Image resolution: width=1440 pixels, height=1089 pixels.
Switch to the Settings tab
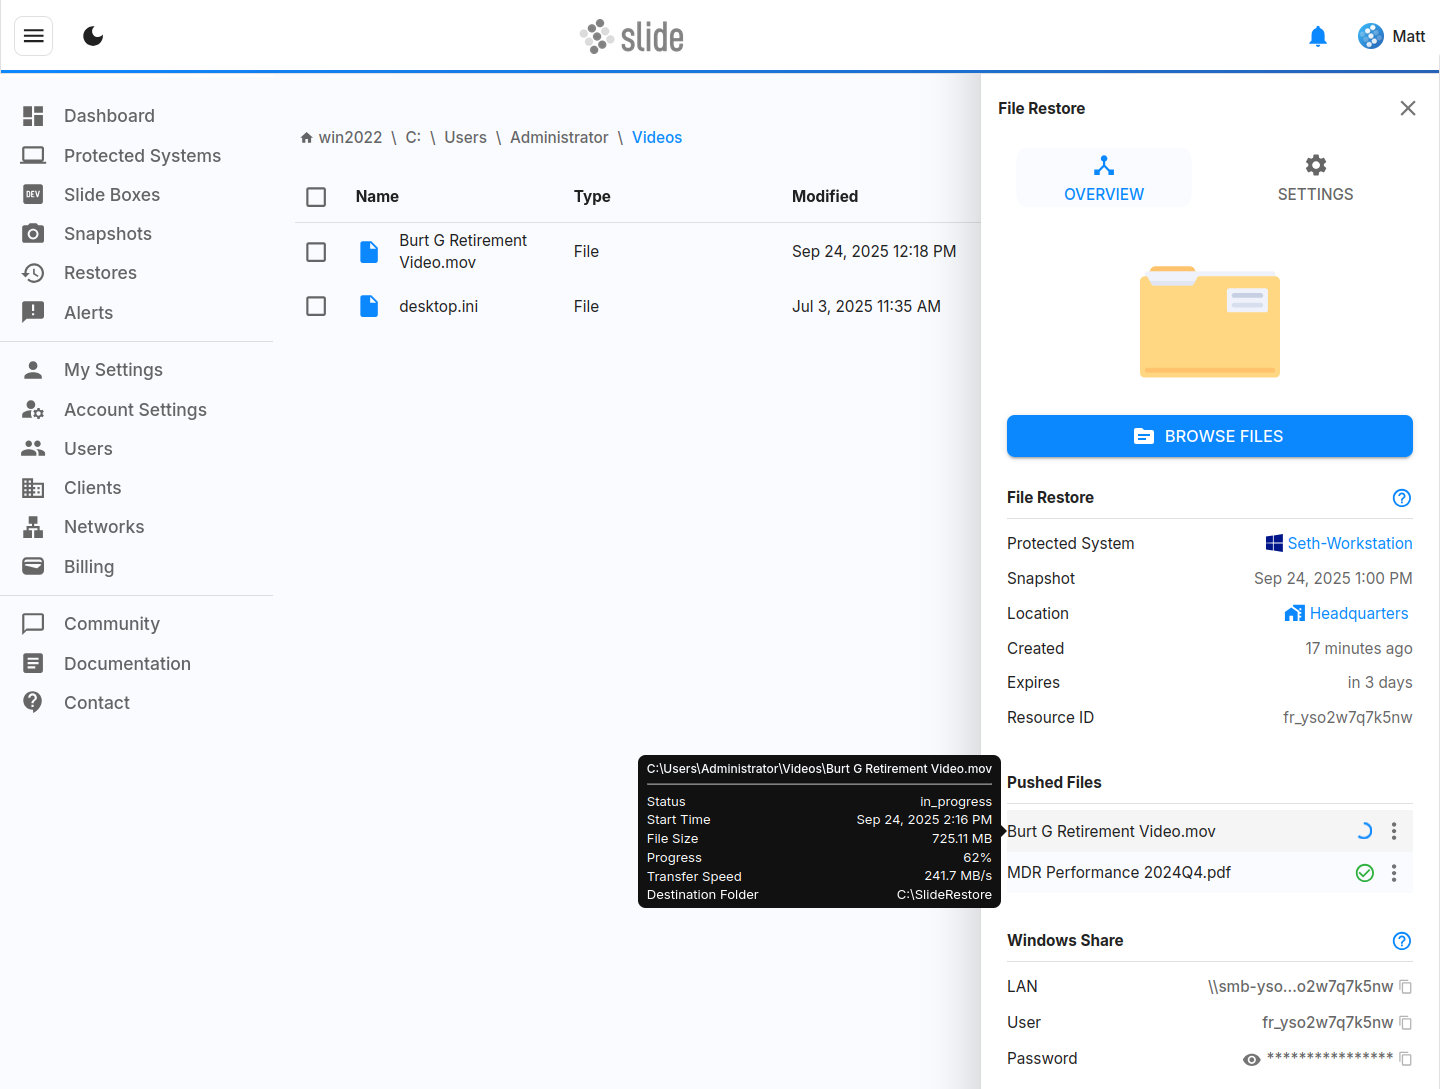1314,178
